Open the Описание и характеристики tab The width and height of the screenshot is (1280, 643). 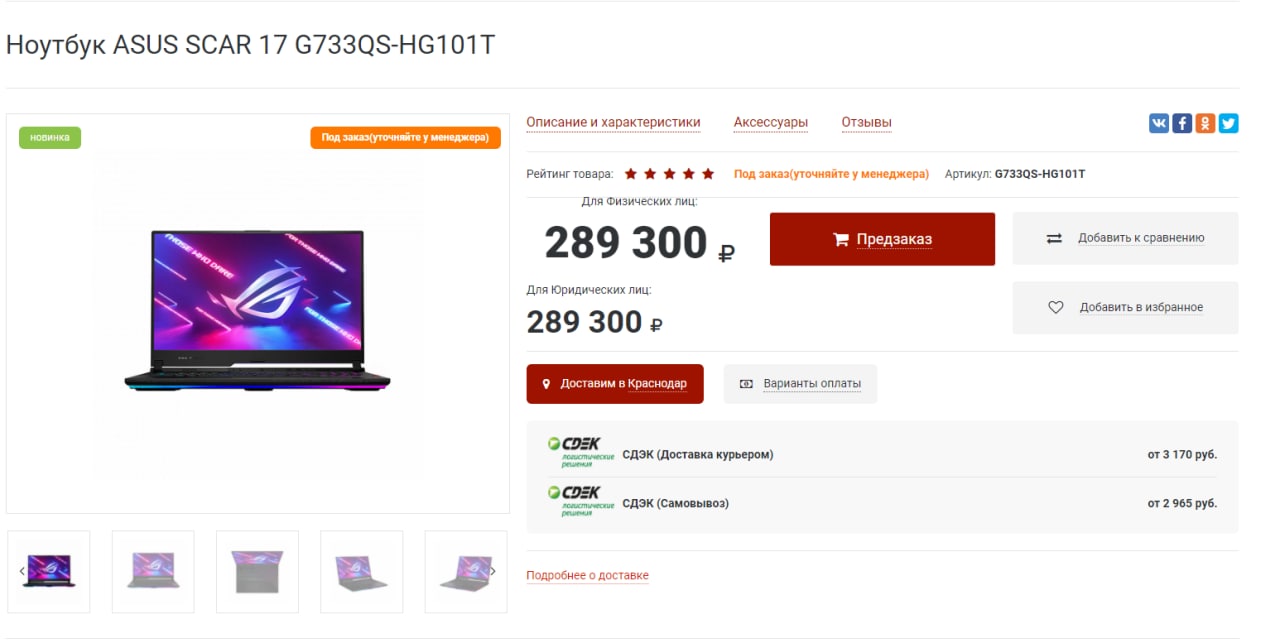613,123
